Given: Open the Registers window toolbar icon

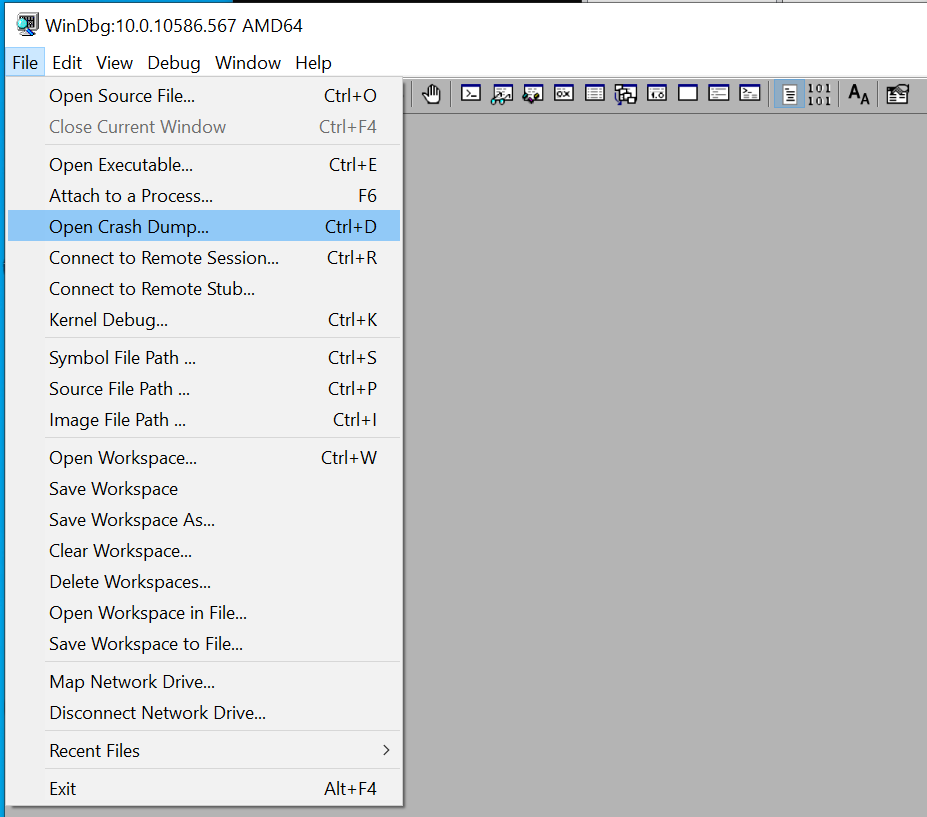Looking at the screenshot, I should pyautogui.click(x=564, y=94).
